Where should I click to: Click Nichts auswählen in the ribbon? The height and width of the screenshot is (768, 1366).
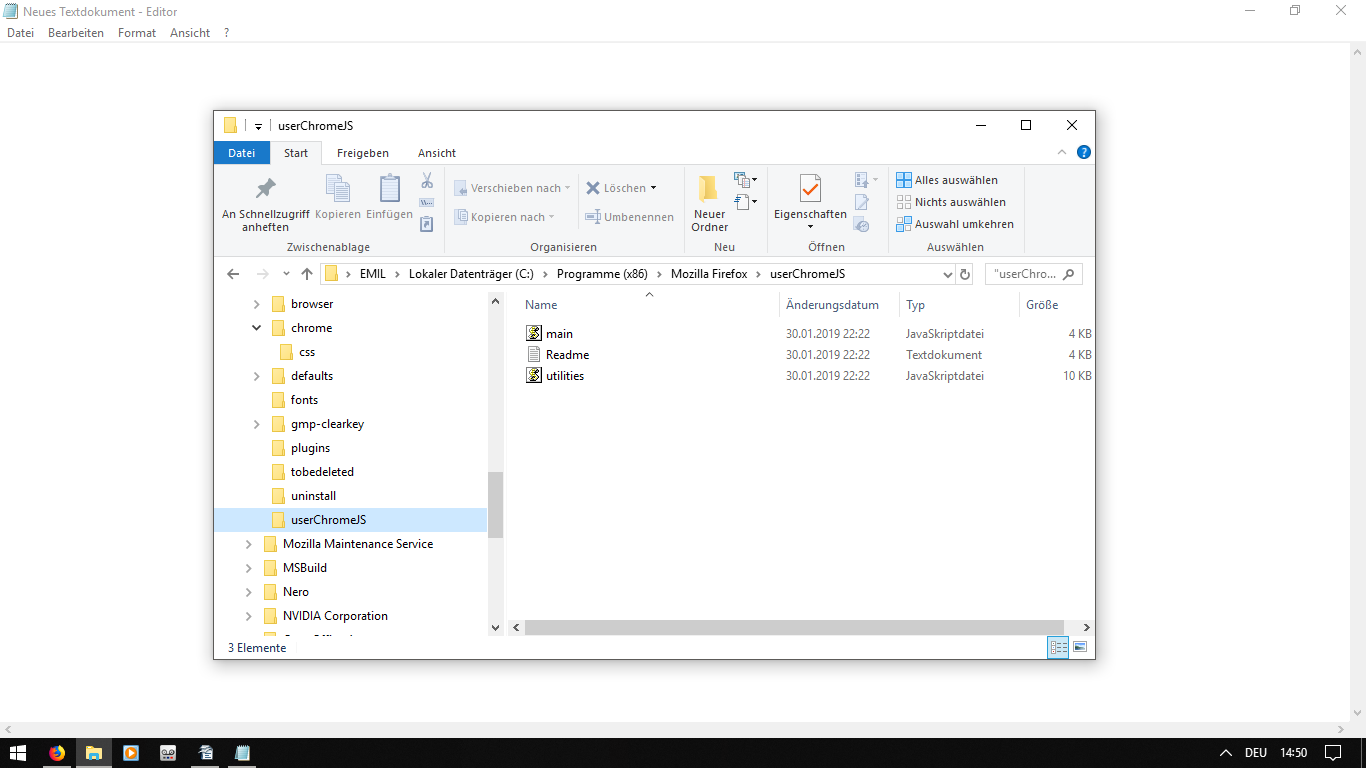(959, 202)
